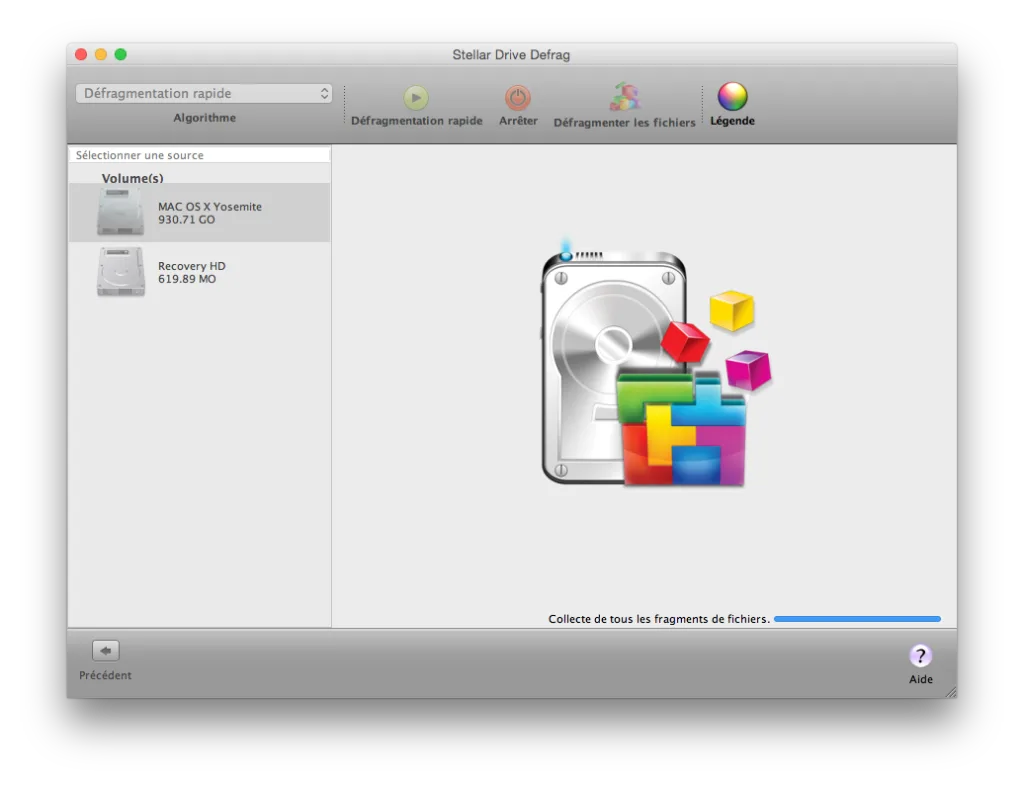Maximize window with the green button
The image size is (1024, 789).
(121, 54)
